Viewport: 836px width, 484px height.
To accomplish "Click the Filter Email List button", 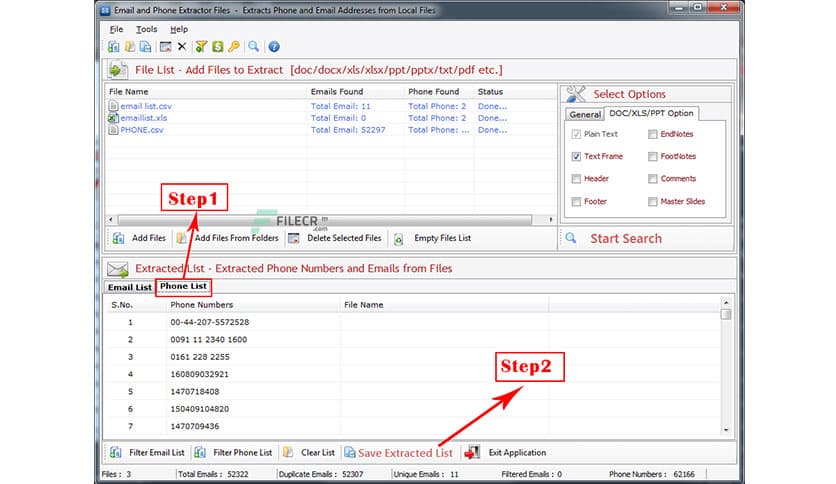I will 147,453.
